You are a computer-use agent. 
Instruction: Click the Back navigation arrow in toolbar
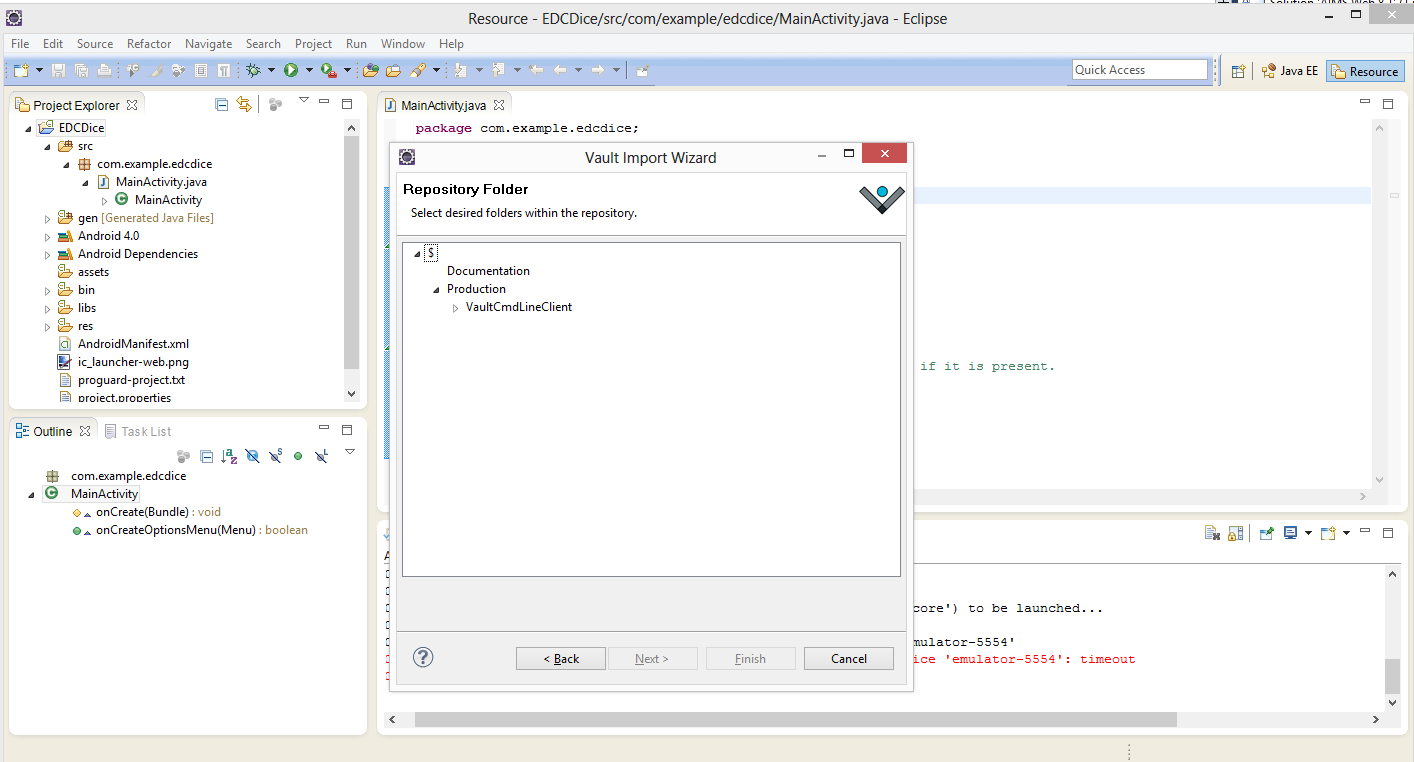[x=559, y=70]
